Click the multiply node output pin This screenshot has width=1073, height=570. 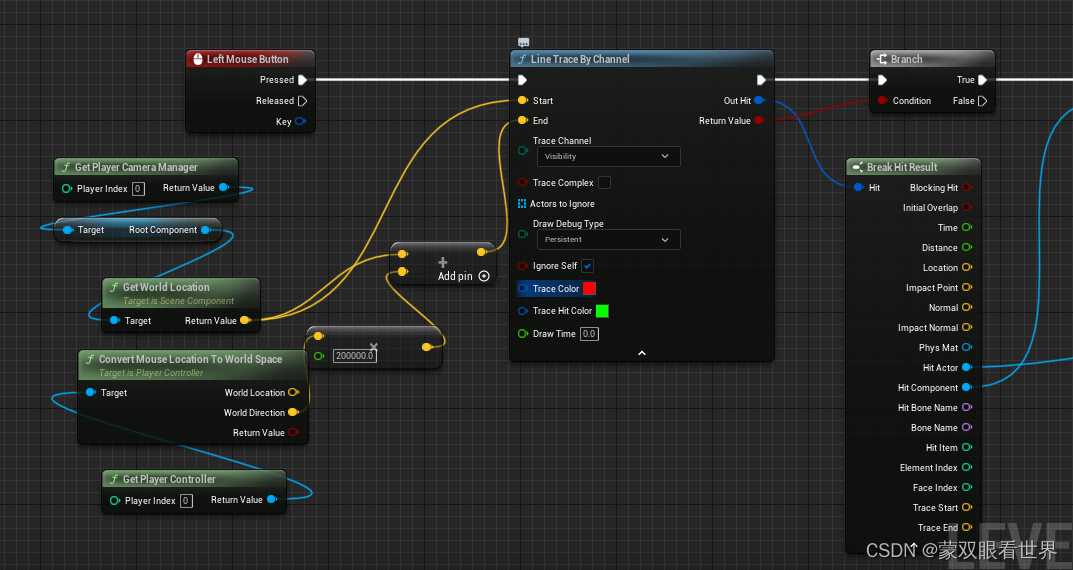(427, 347)
